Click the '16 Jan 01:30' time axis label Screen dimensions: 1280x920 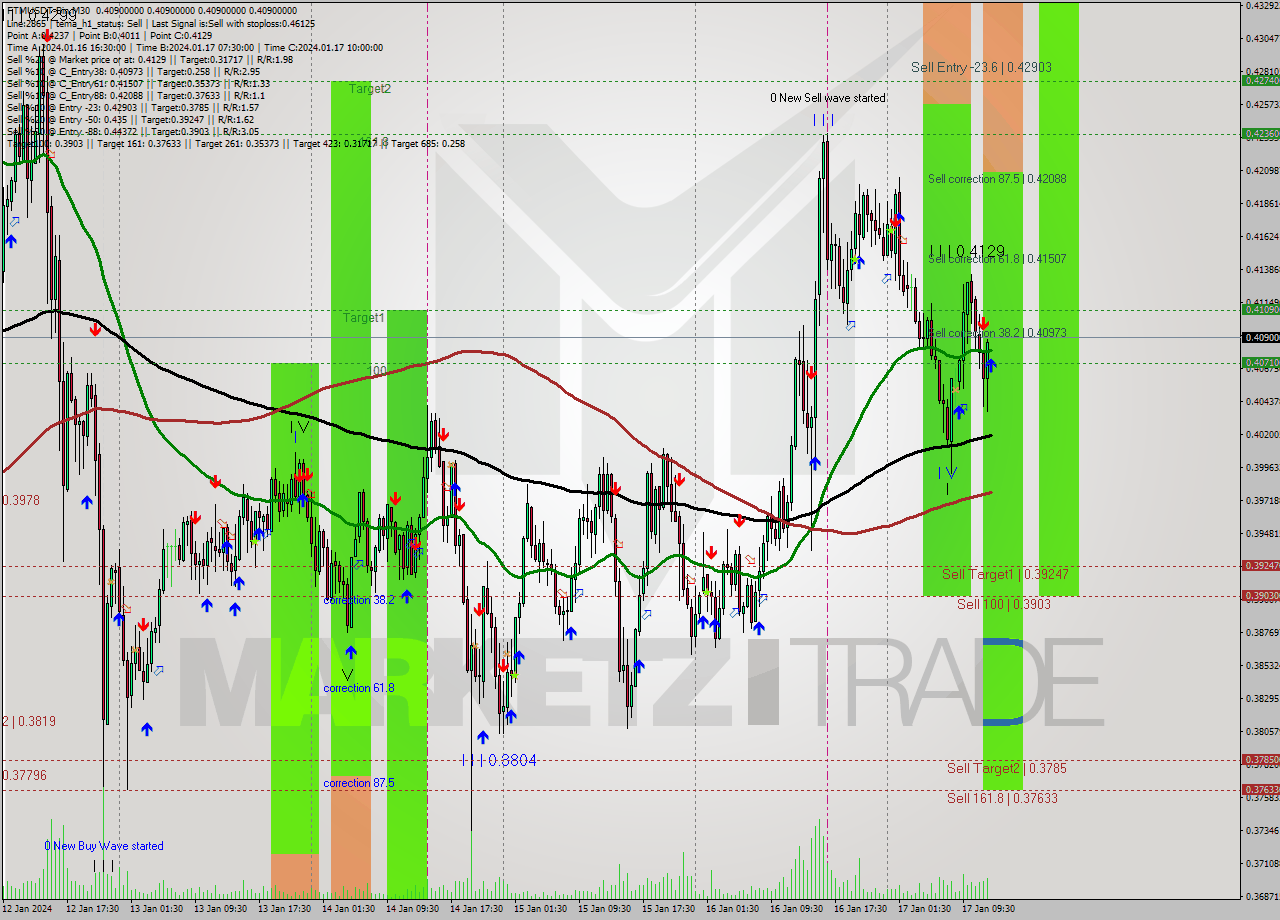pos(732,909)
